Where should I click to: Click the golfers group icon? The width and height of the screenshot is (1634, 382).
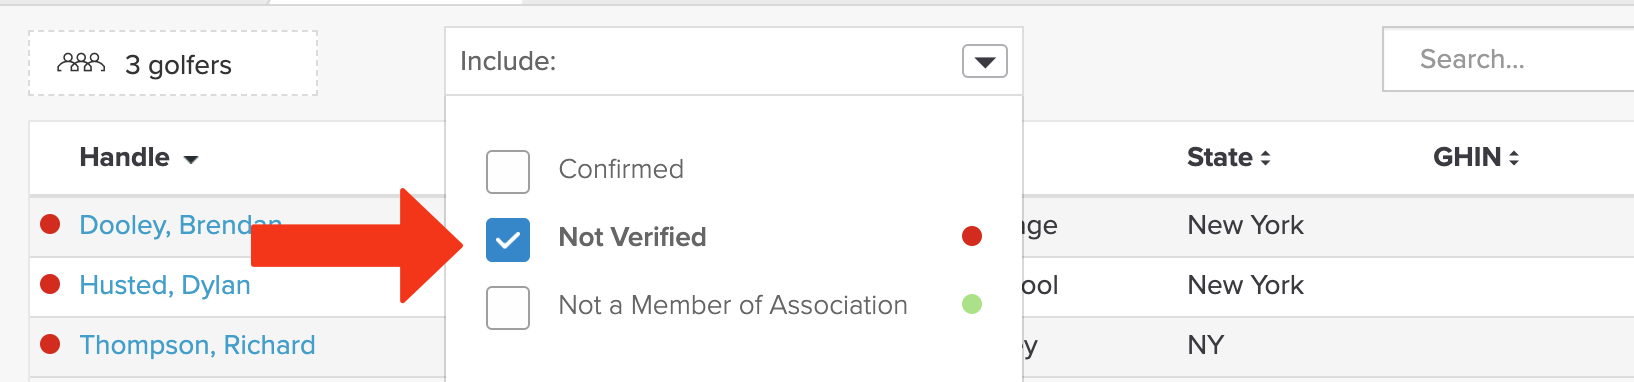[81, 64]
